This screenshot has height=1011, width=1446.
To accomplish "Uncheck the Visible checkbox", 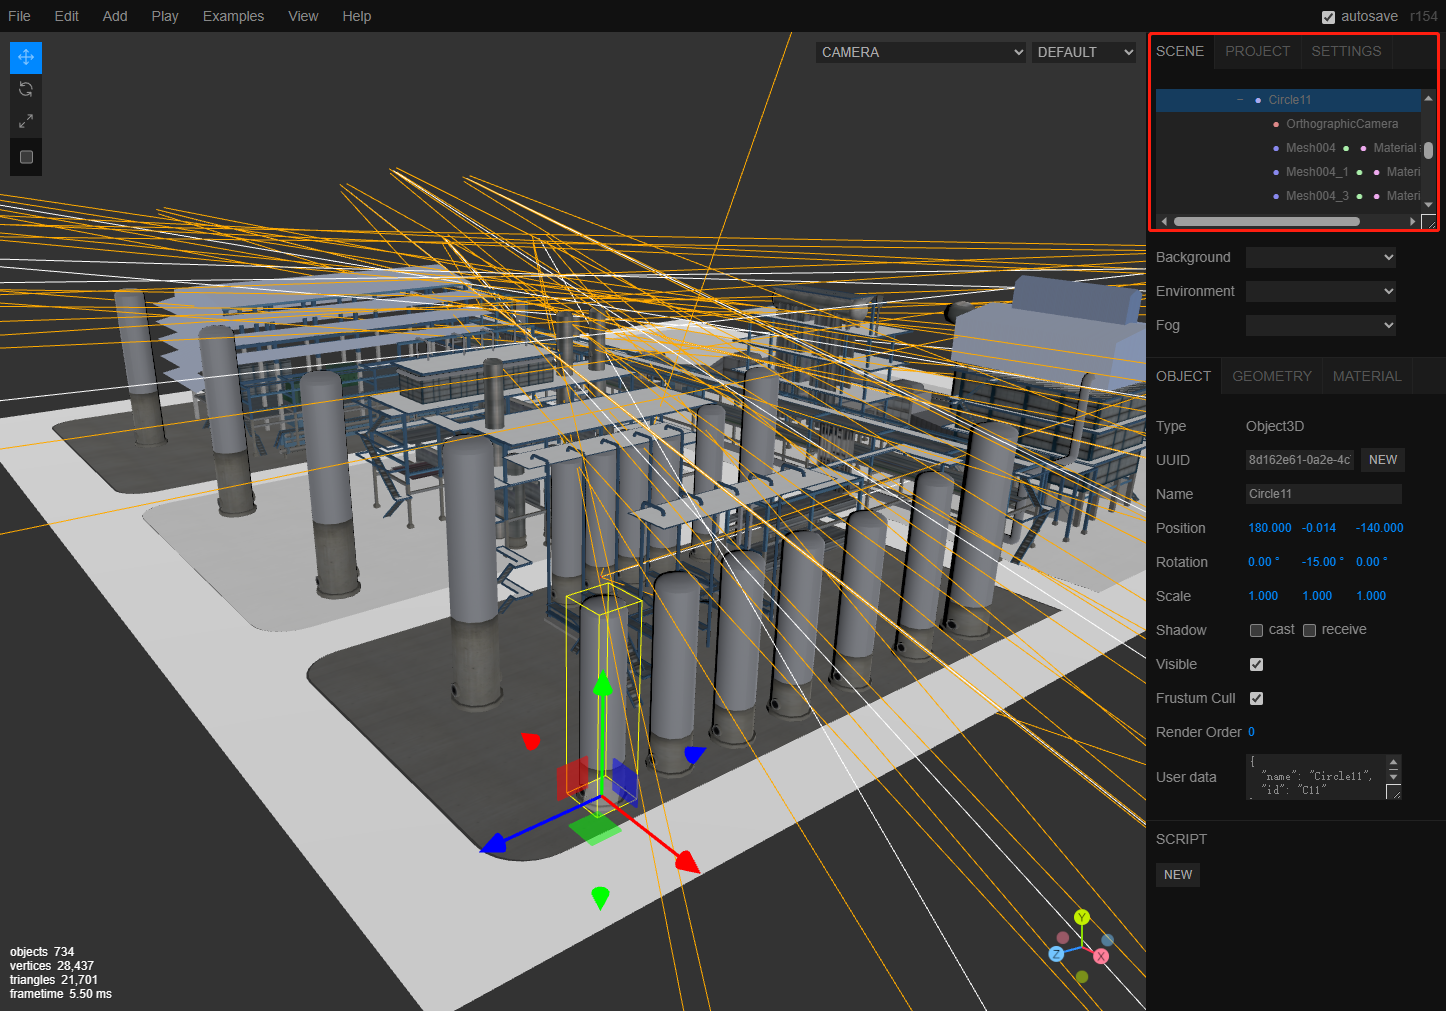I will (x=1256, y=664).
